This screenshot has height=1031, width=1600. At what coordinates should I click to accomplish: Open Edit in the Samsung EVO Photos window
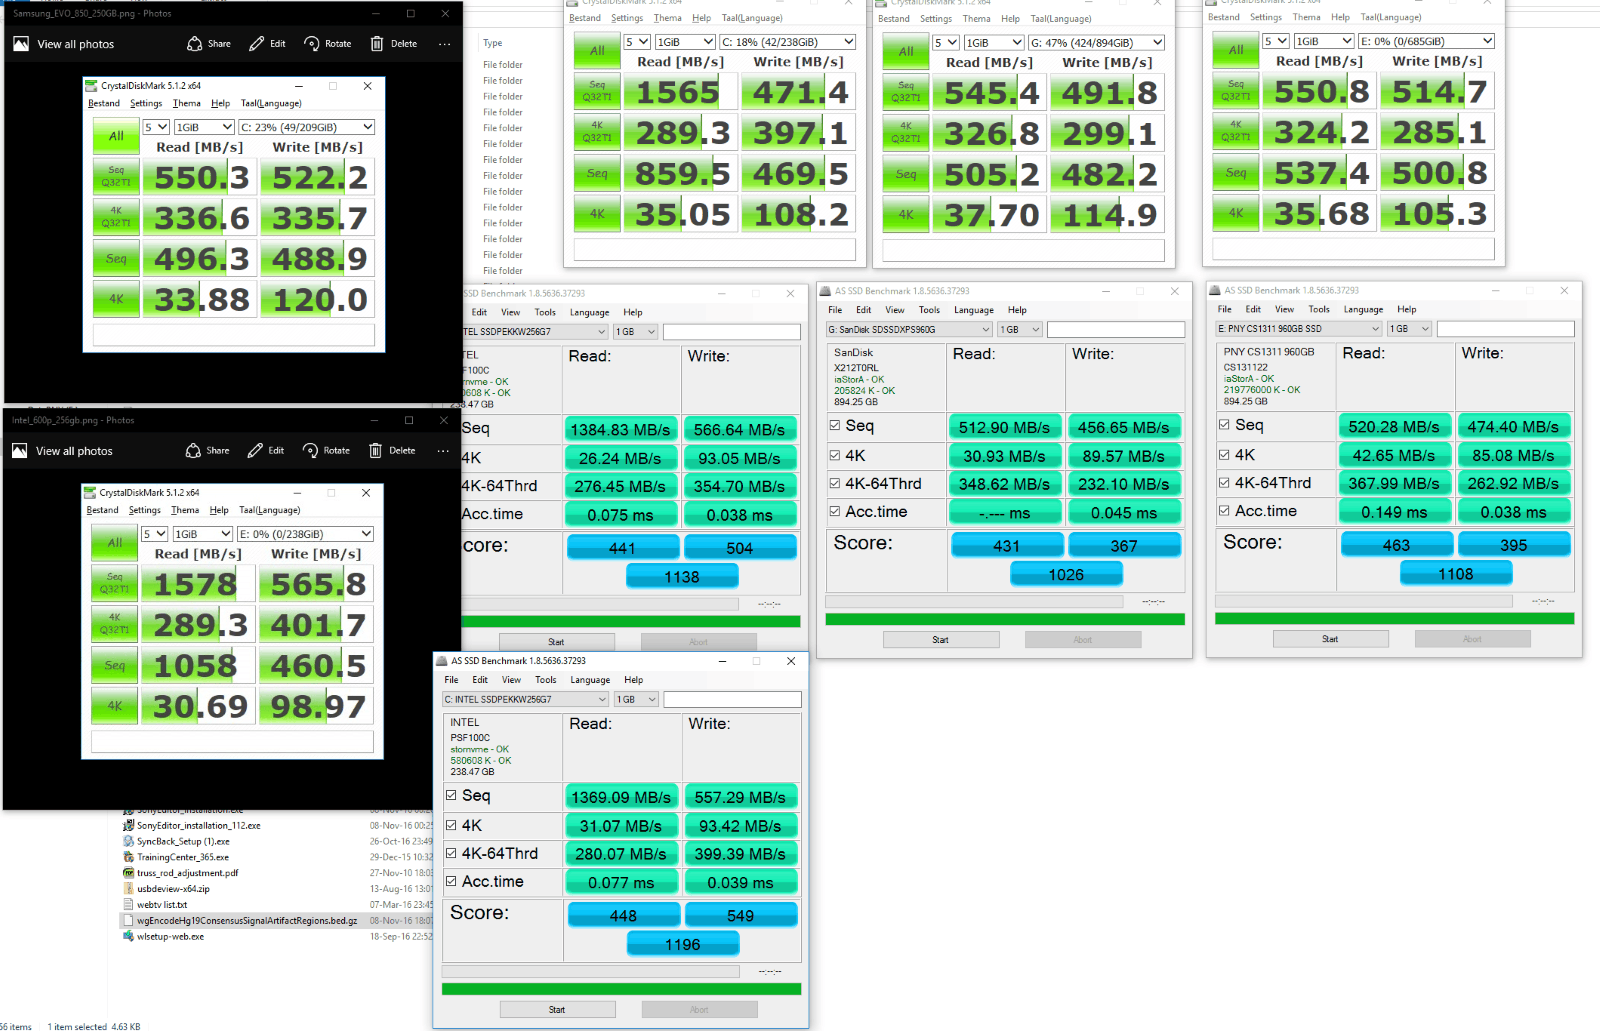[x=267, y=44]
